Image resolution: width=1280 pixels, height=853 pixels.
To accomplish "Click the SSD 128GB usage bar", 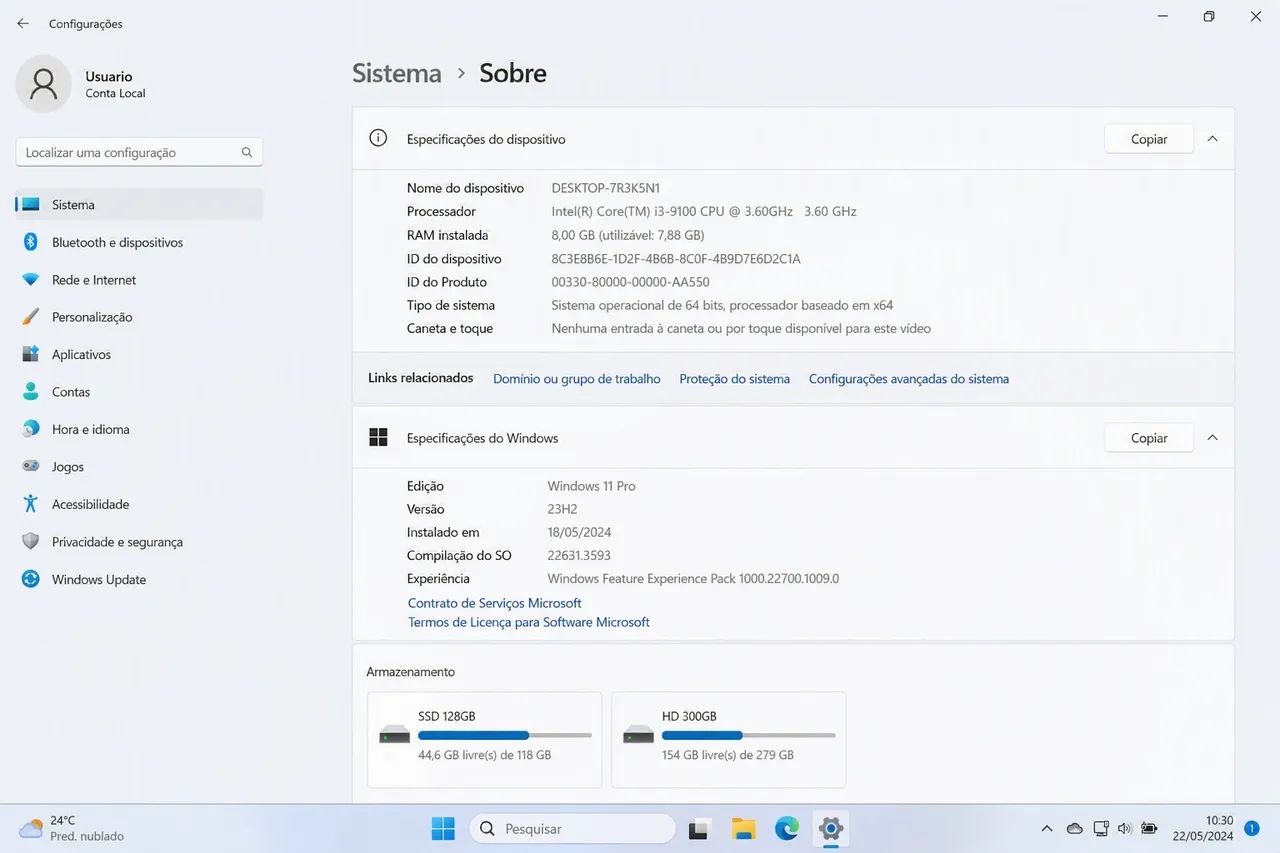I will coord(505,735).
